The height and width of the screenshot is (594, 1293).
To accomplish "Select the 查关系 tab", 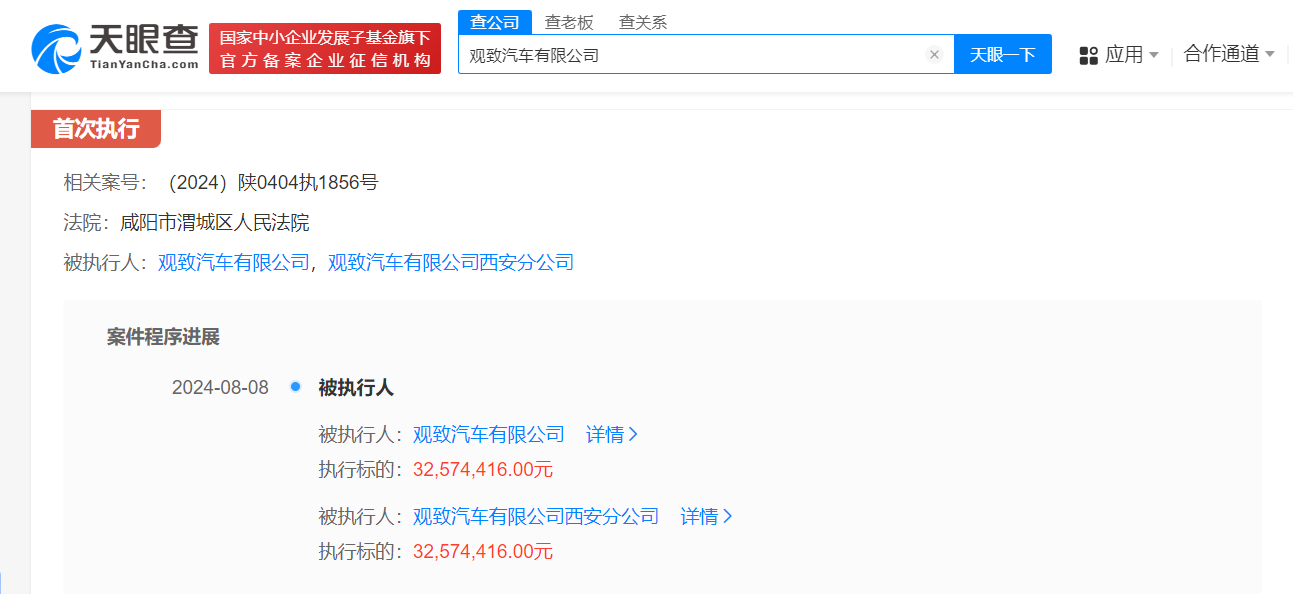I will point(642,22).
